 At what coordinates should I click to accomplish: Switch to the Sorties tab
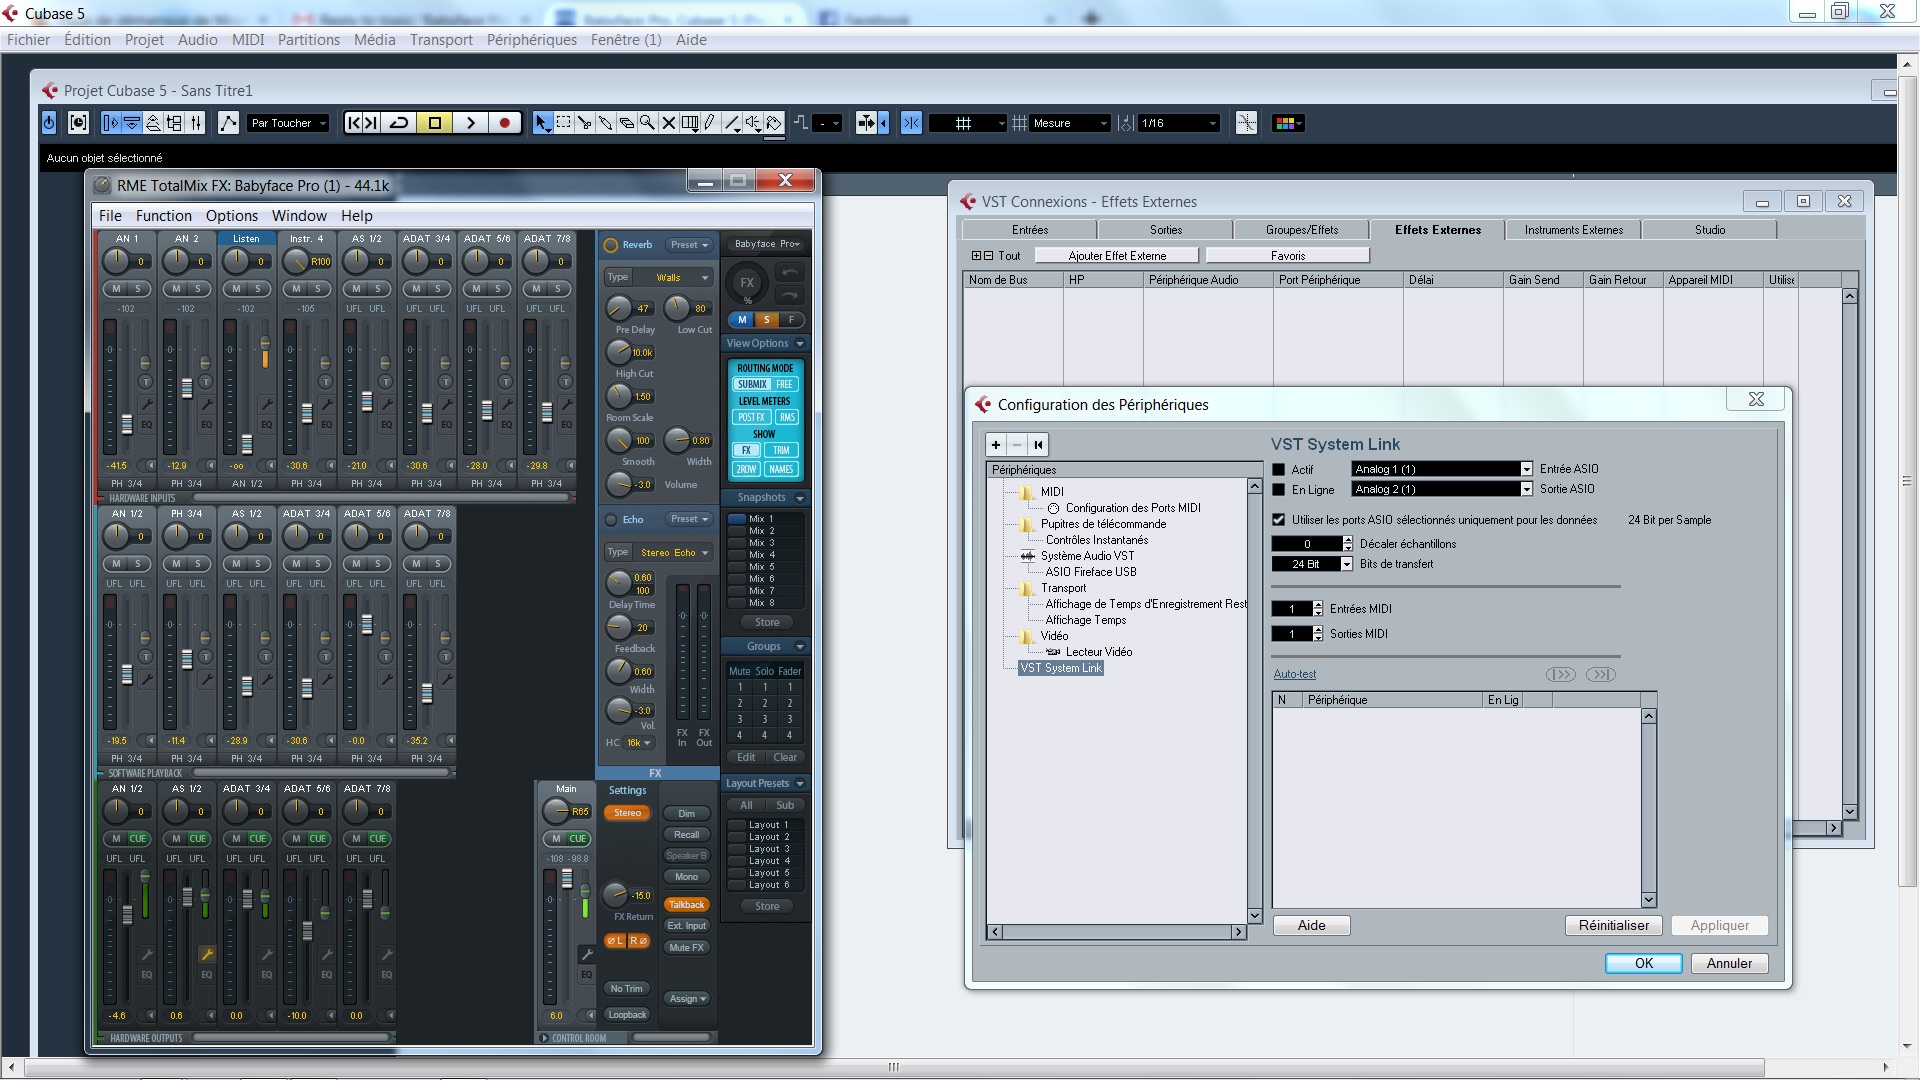(x=1166, y=230)
